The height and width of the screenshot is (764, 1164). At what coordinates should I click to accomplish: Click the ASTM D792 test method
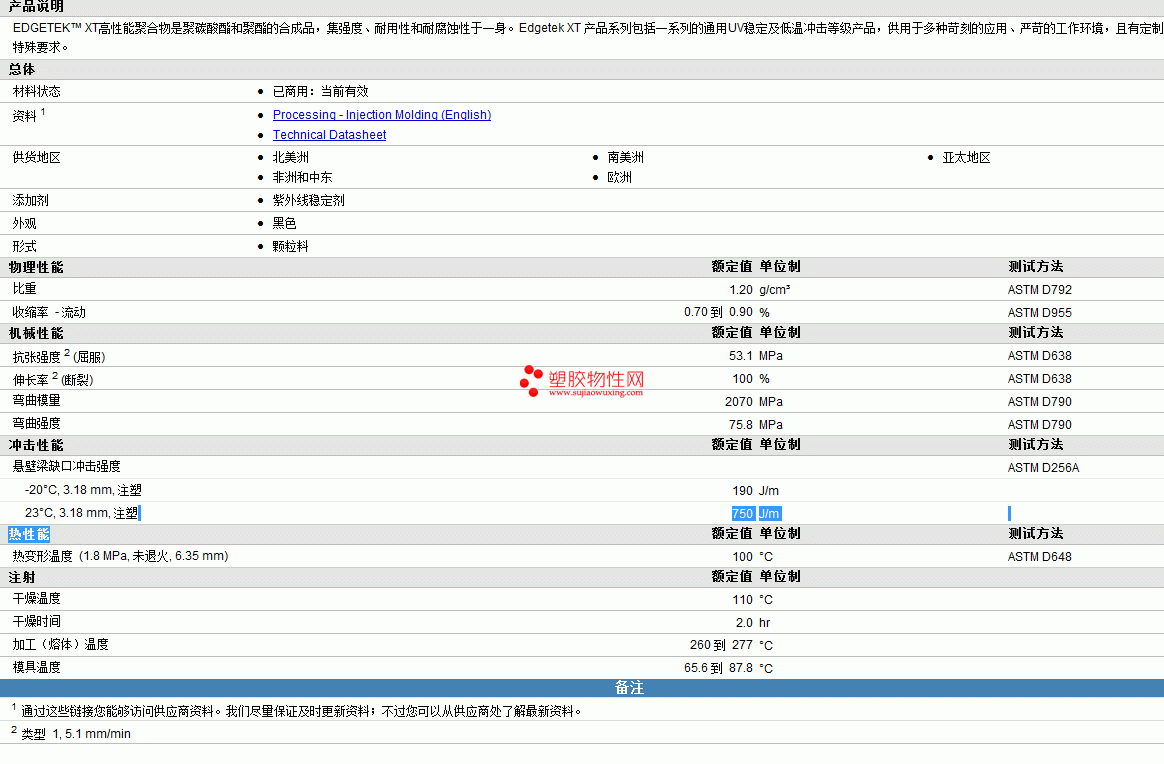tap(1039, 290)
